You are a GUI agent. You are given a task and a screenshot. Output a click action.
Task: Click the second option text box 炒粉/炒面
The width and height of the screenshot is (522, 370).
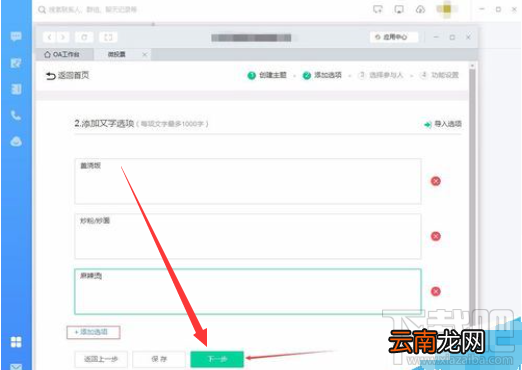pos(248,236)
